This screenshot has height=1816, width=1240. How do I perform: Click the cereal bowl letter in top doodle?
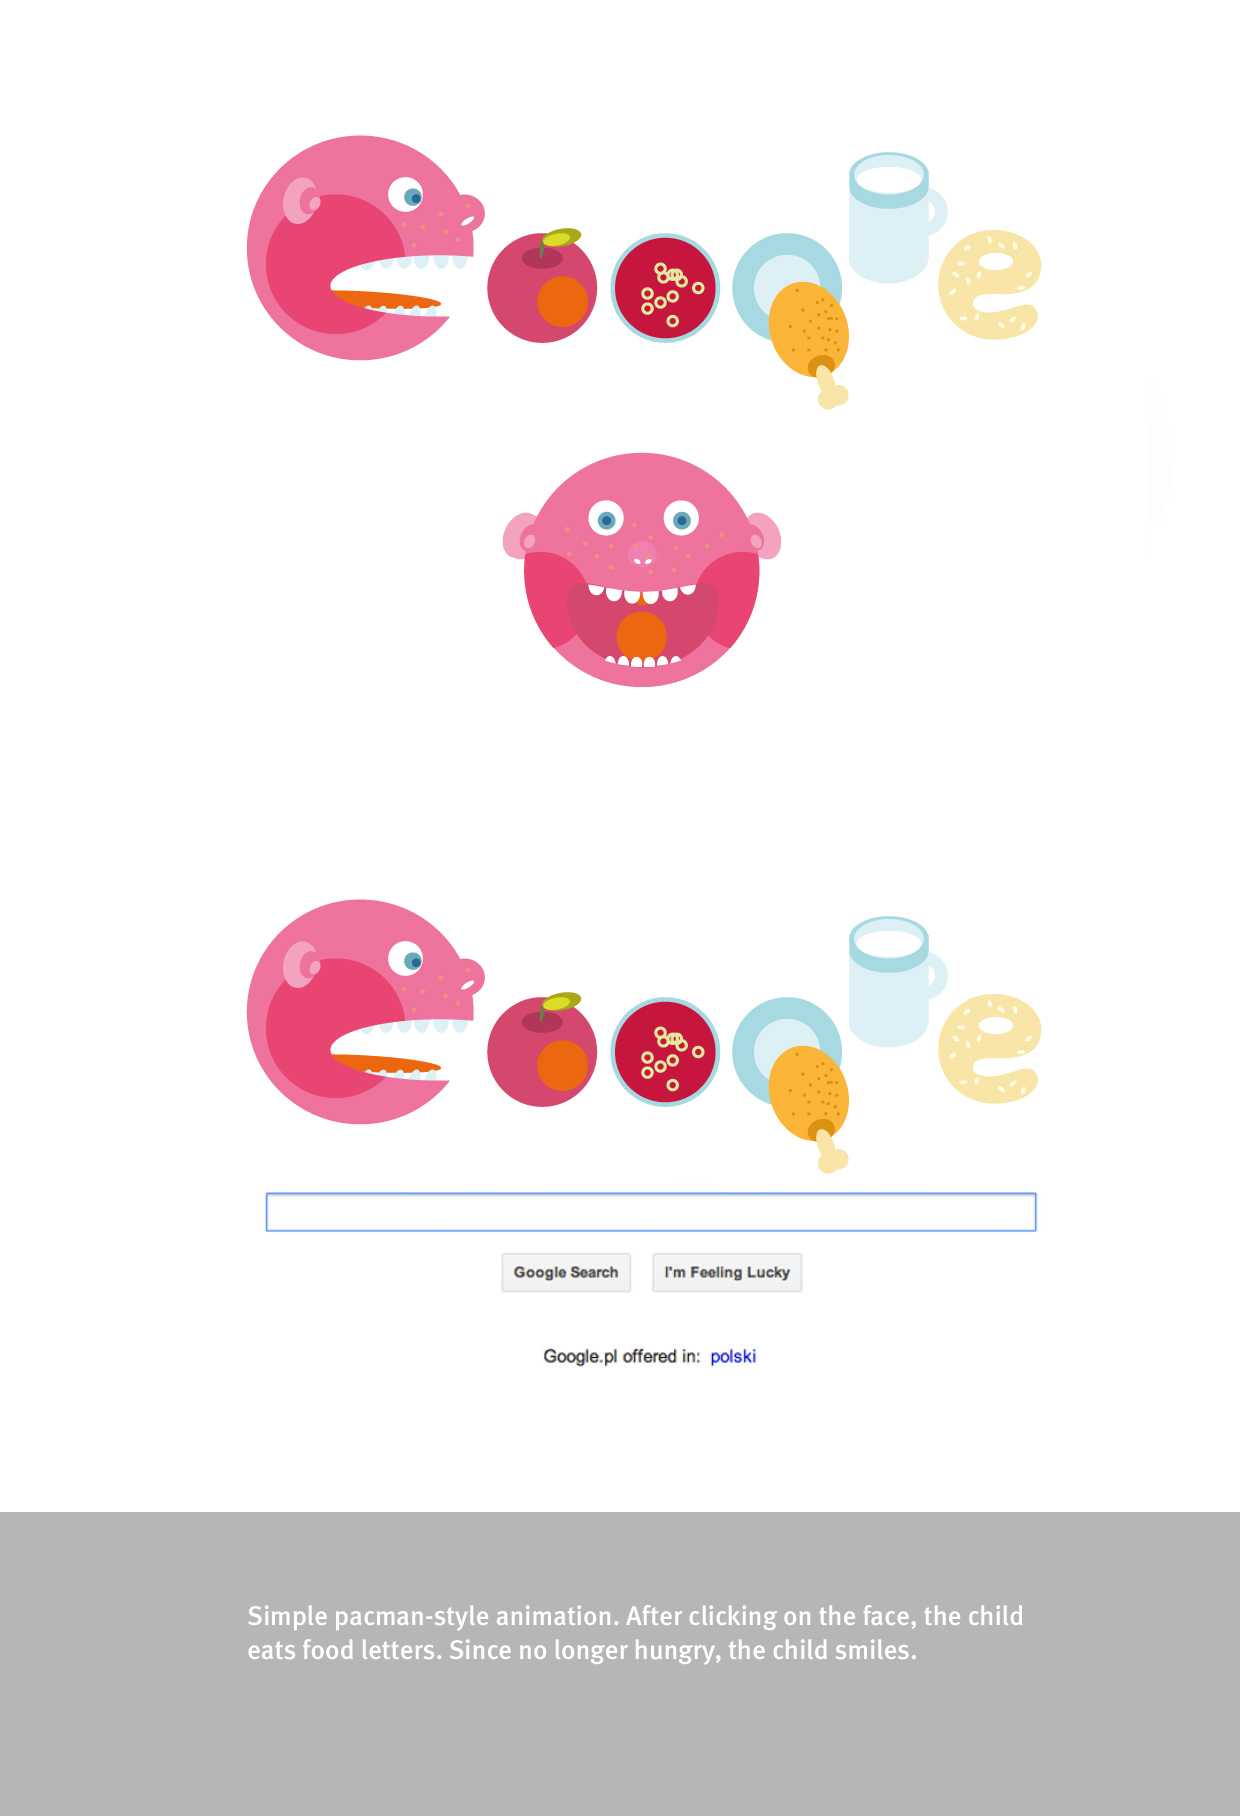[665, 288]
